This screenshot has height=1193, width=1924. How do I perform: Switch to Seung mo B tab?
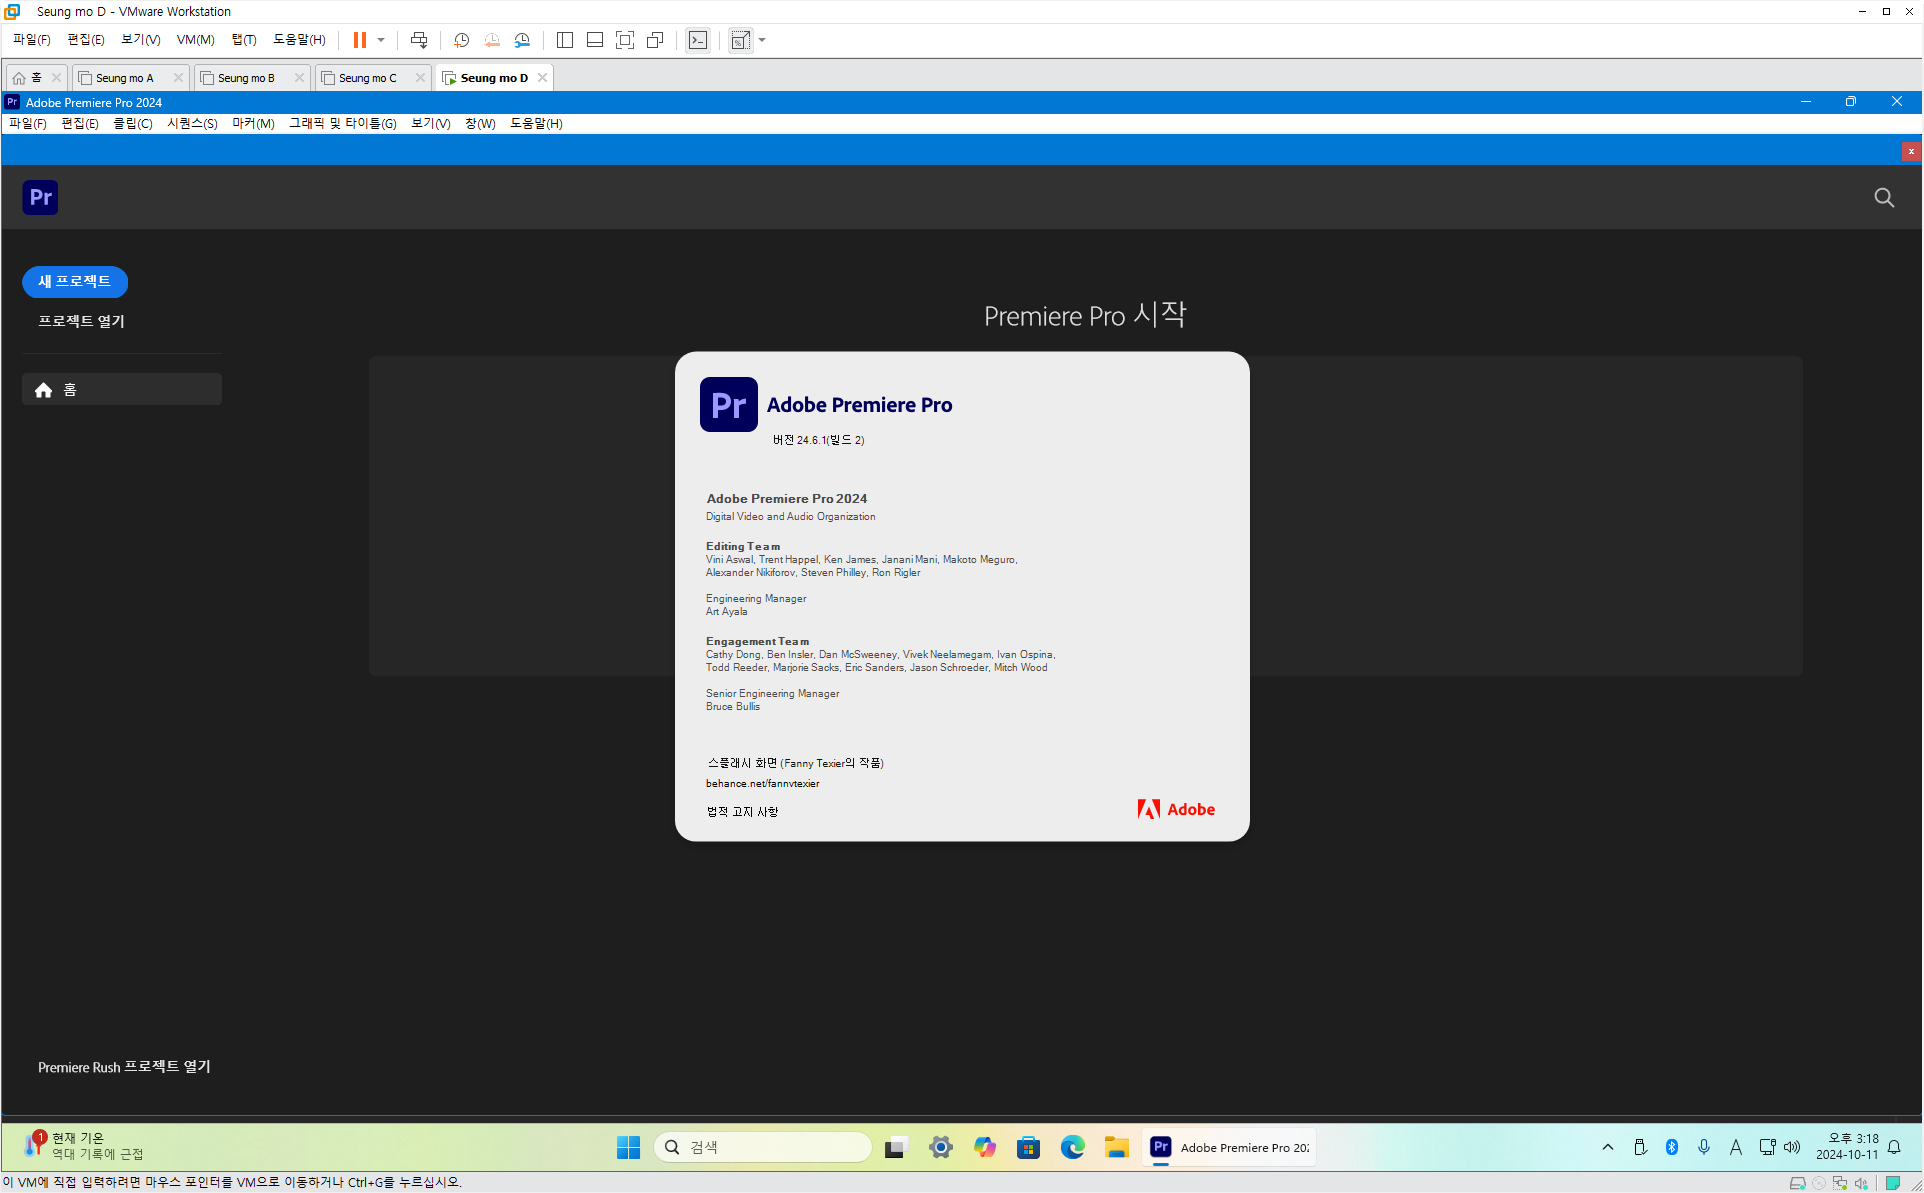245,77
